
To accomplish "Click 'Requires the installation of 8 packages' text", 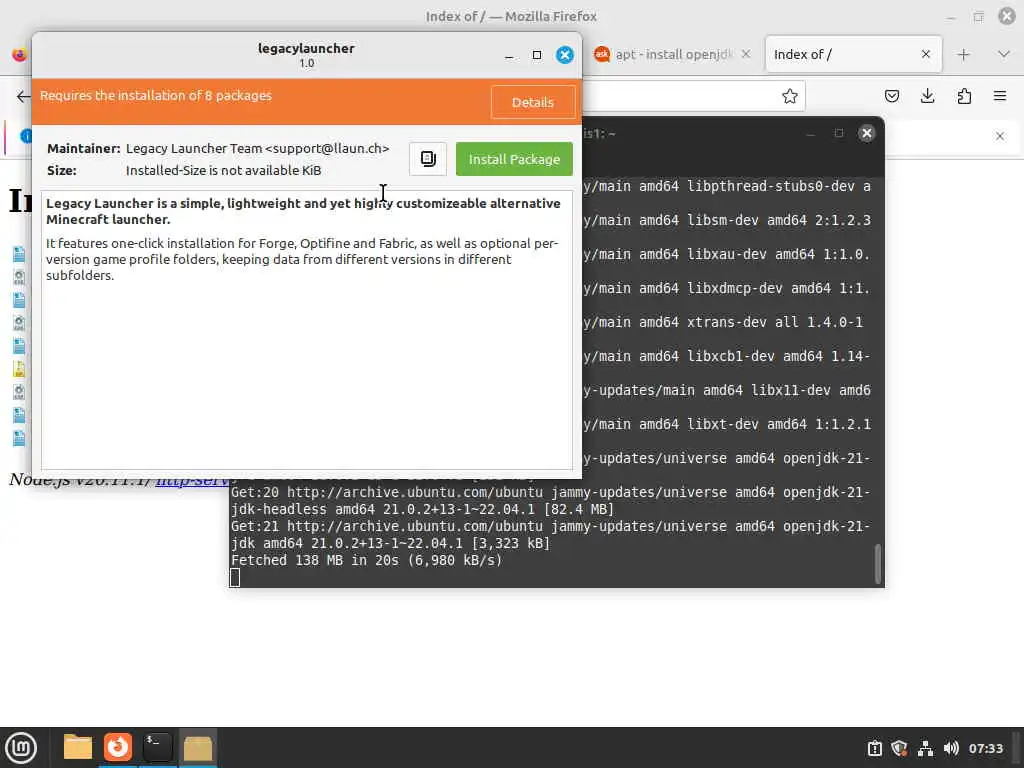I will pos(155,95).
